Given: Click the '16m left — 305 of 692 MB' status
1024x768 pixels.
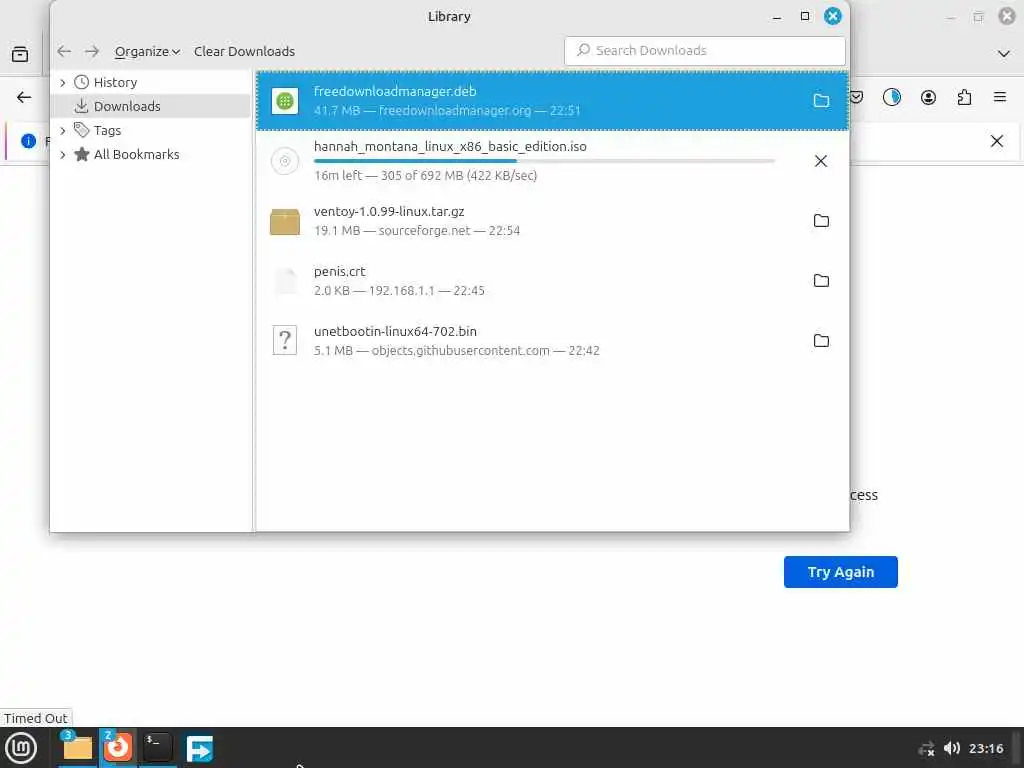Looking at the screenshot, I should [425, 175].
